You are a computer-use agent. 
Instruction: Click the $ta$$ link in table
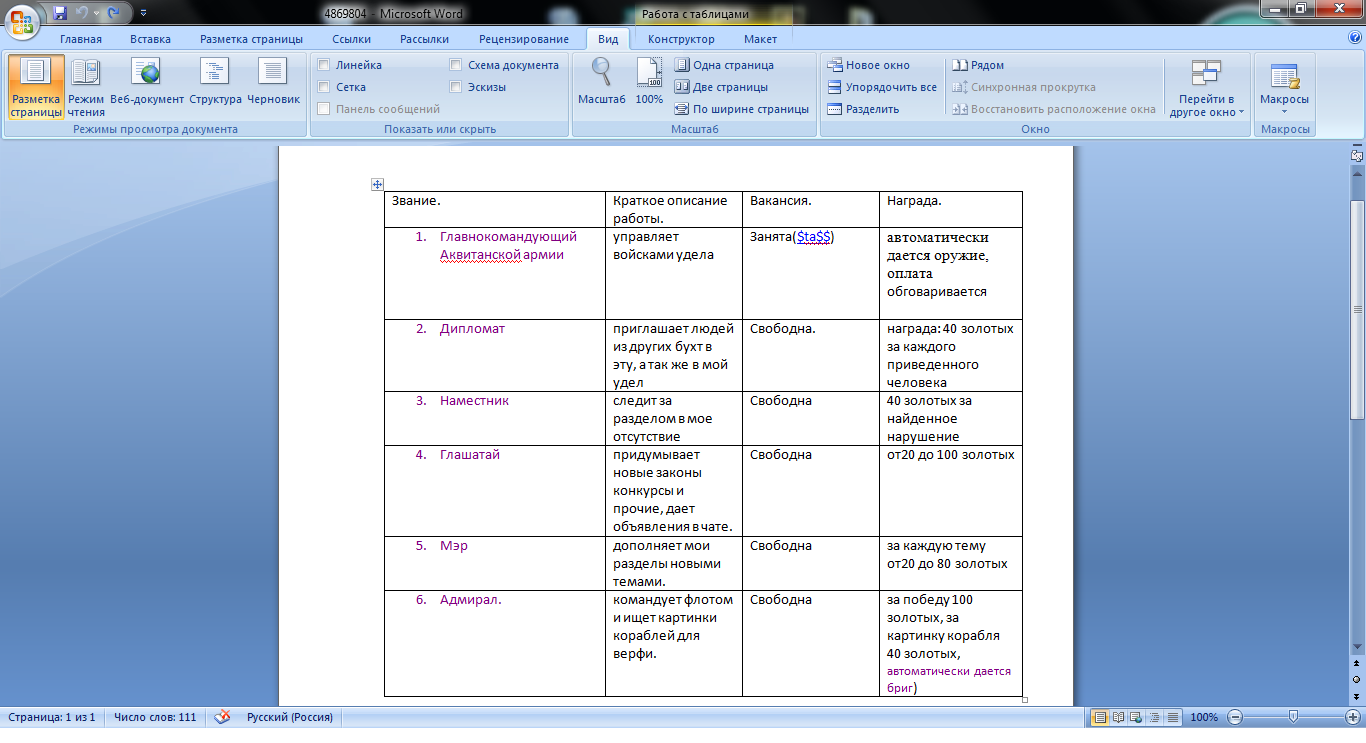[x=814, y=237]
